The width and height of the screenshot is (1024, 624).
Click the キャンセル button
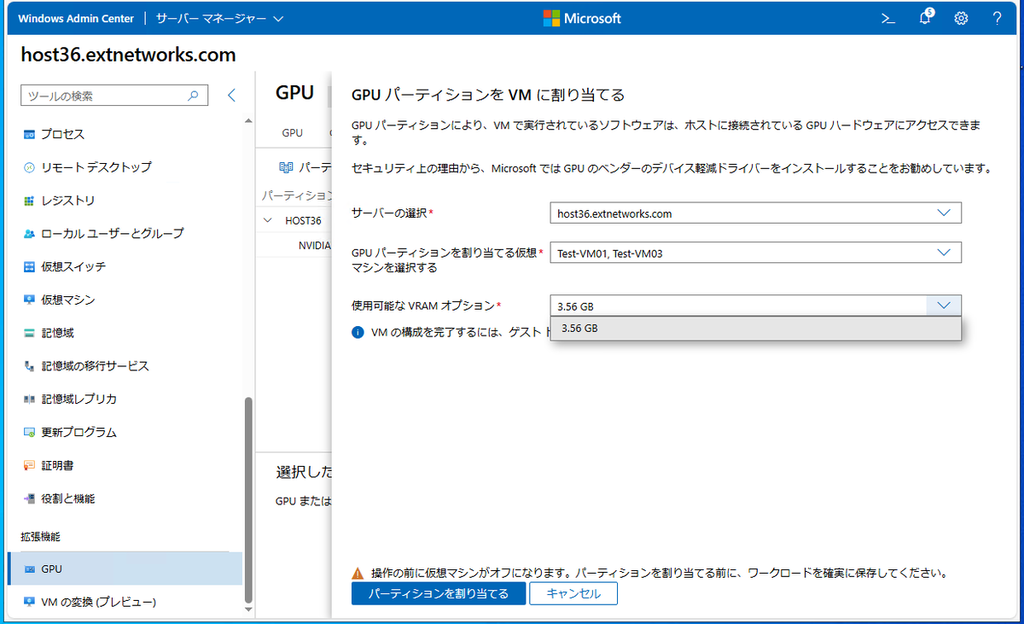coord(573,593)
